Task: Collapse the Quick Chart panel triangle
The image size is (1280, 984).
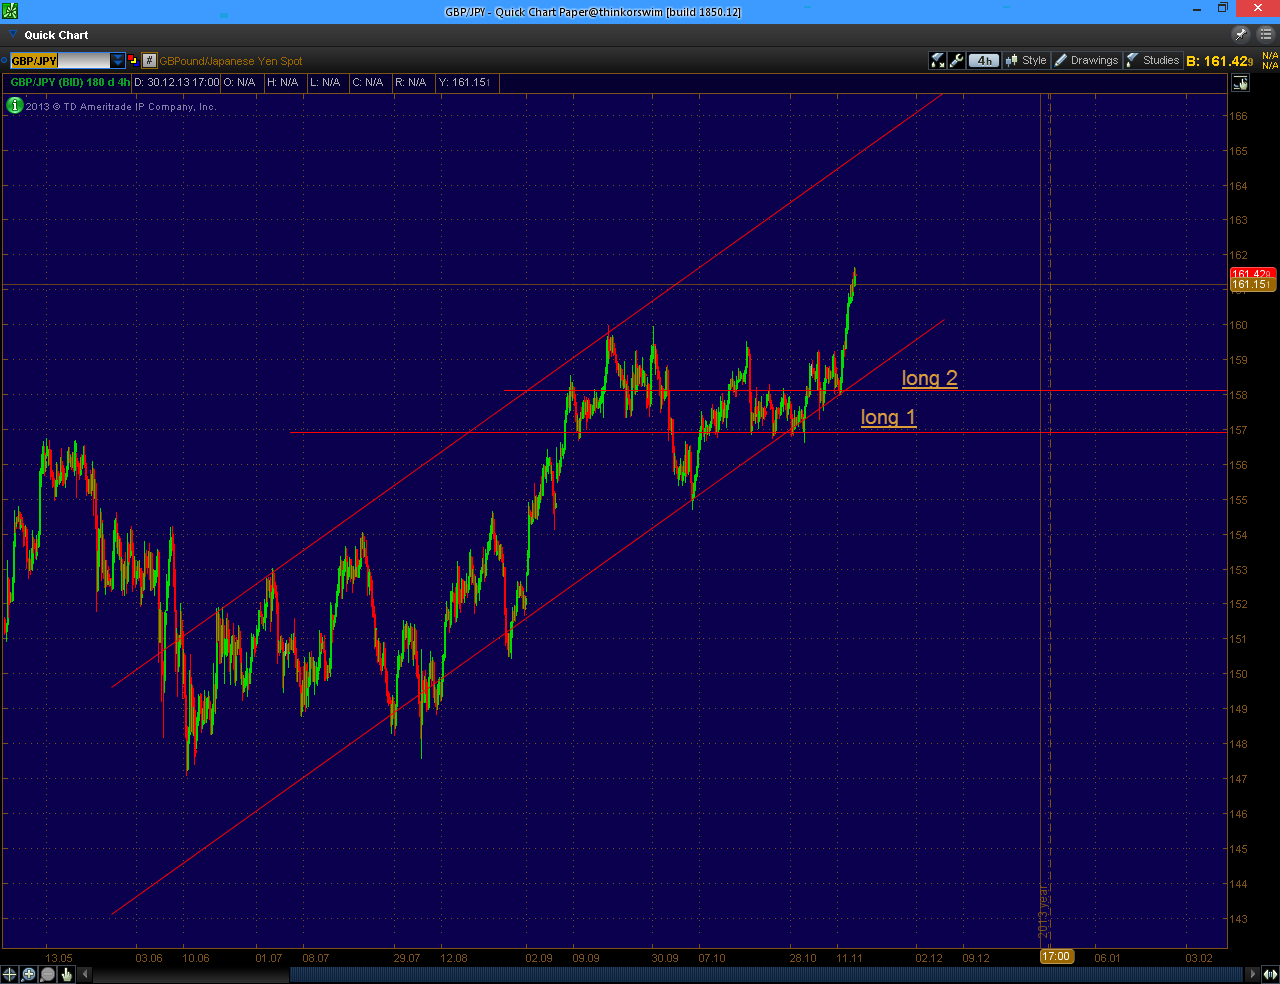Action: click(13, 34)
